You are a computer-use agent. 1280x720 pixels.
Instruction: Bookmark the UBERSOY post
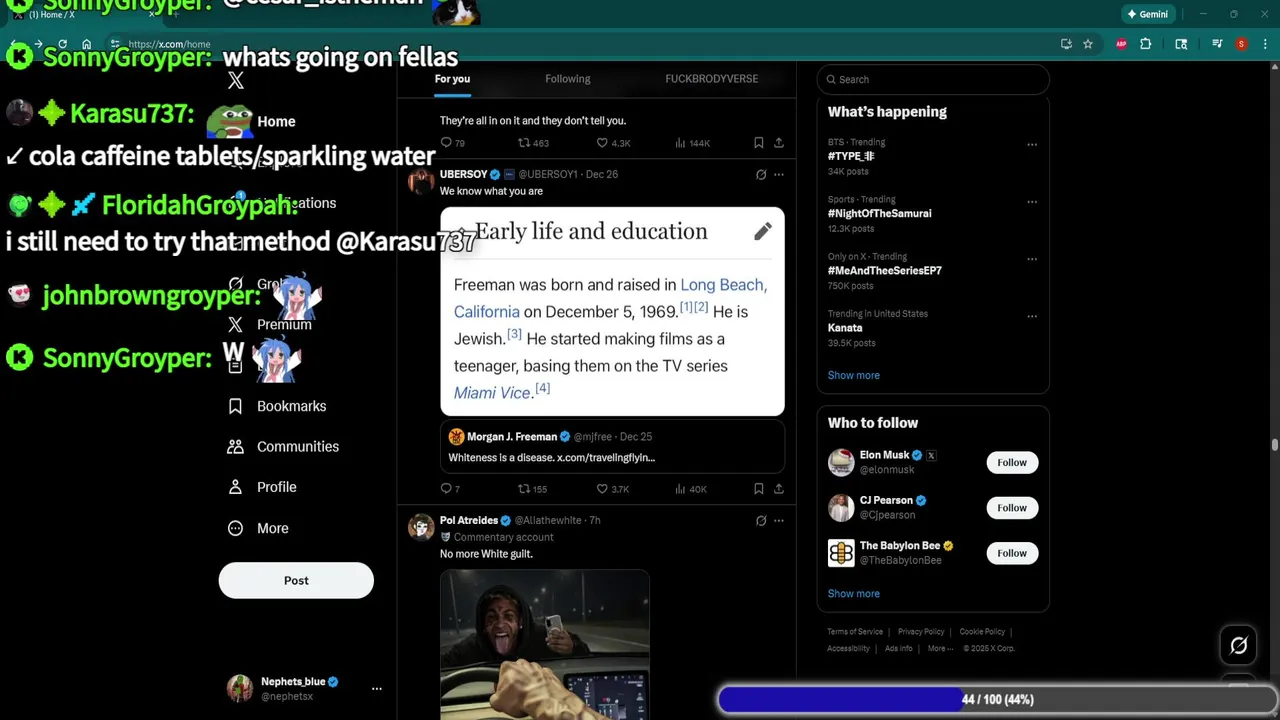coord(759,489)
